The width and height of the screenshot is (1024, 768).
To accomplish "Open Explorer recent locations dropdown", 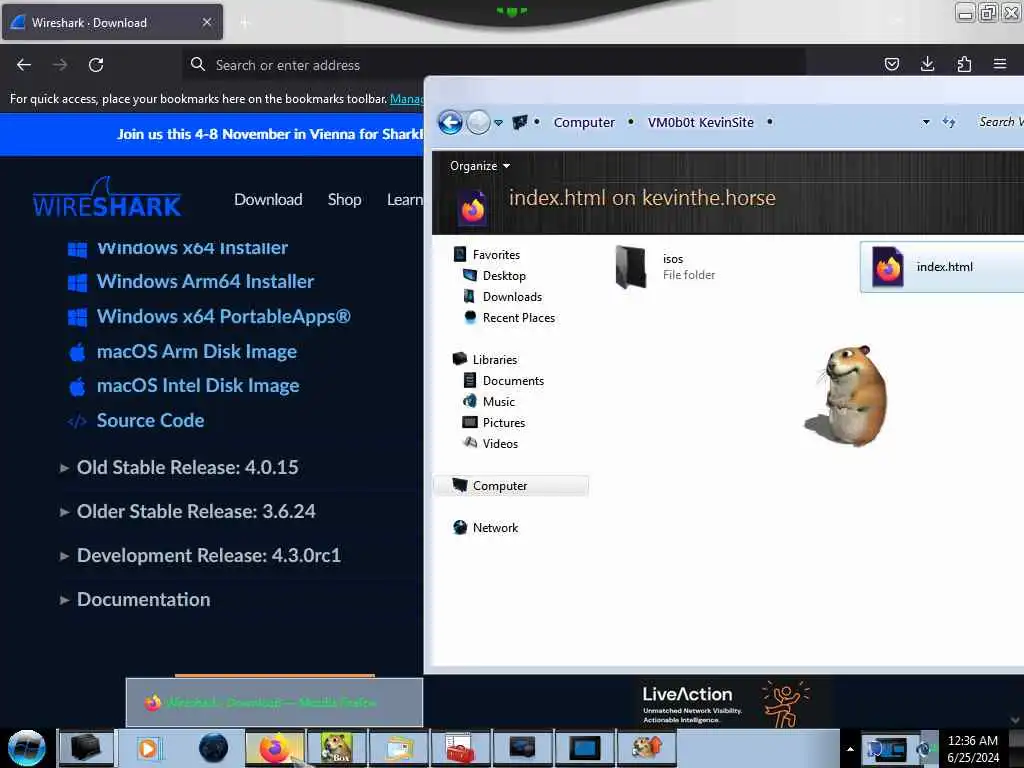I will click(498, 123).
